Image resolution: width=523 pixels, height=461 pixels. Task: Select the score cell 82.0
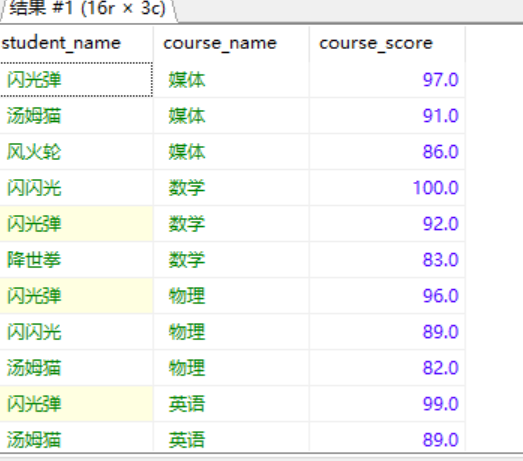coord(387,368)
